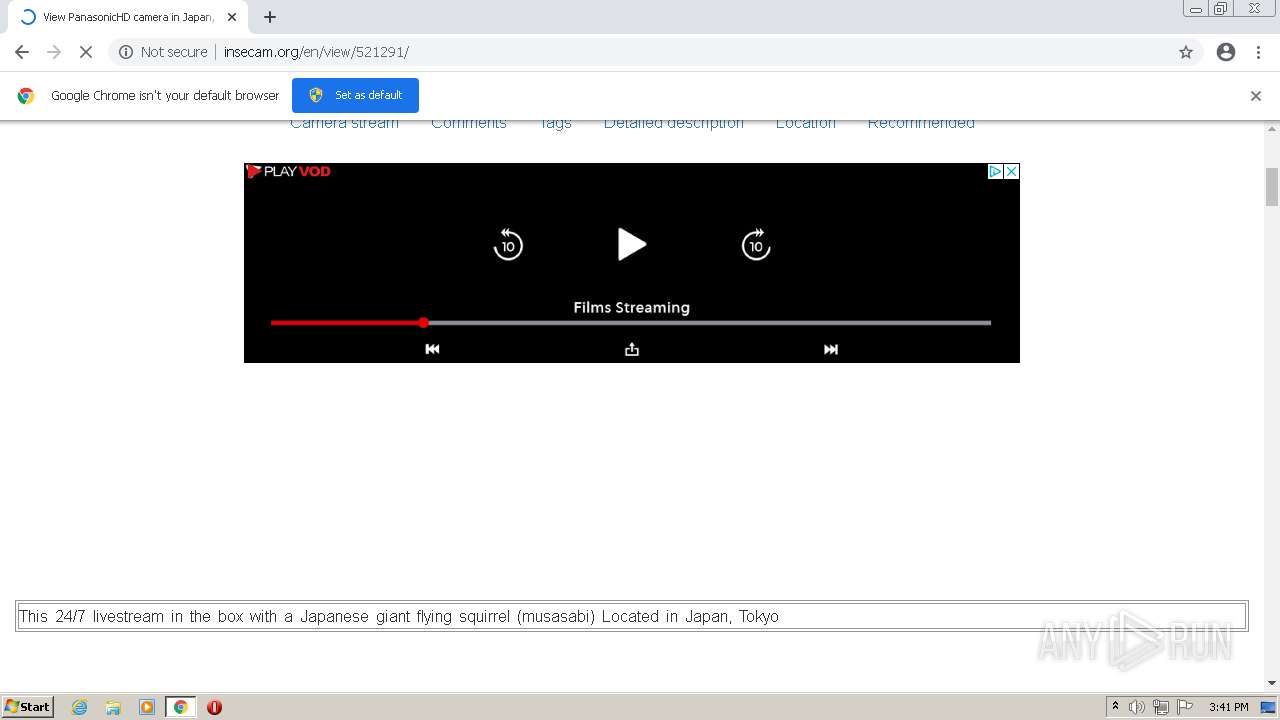
Task: Open File Explorer from the taskbar
Action: pyautogui.click(x=113, y=707)
